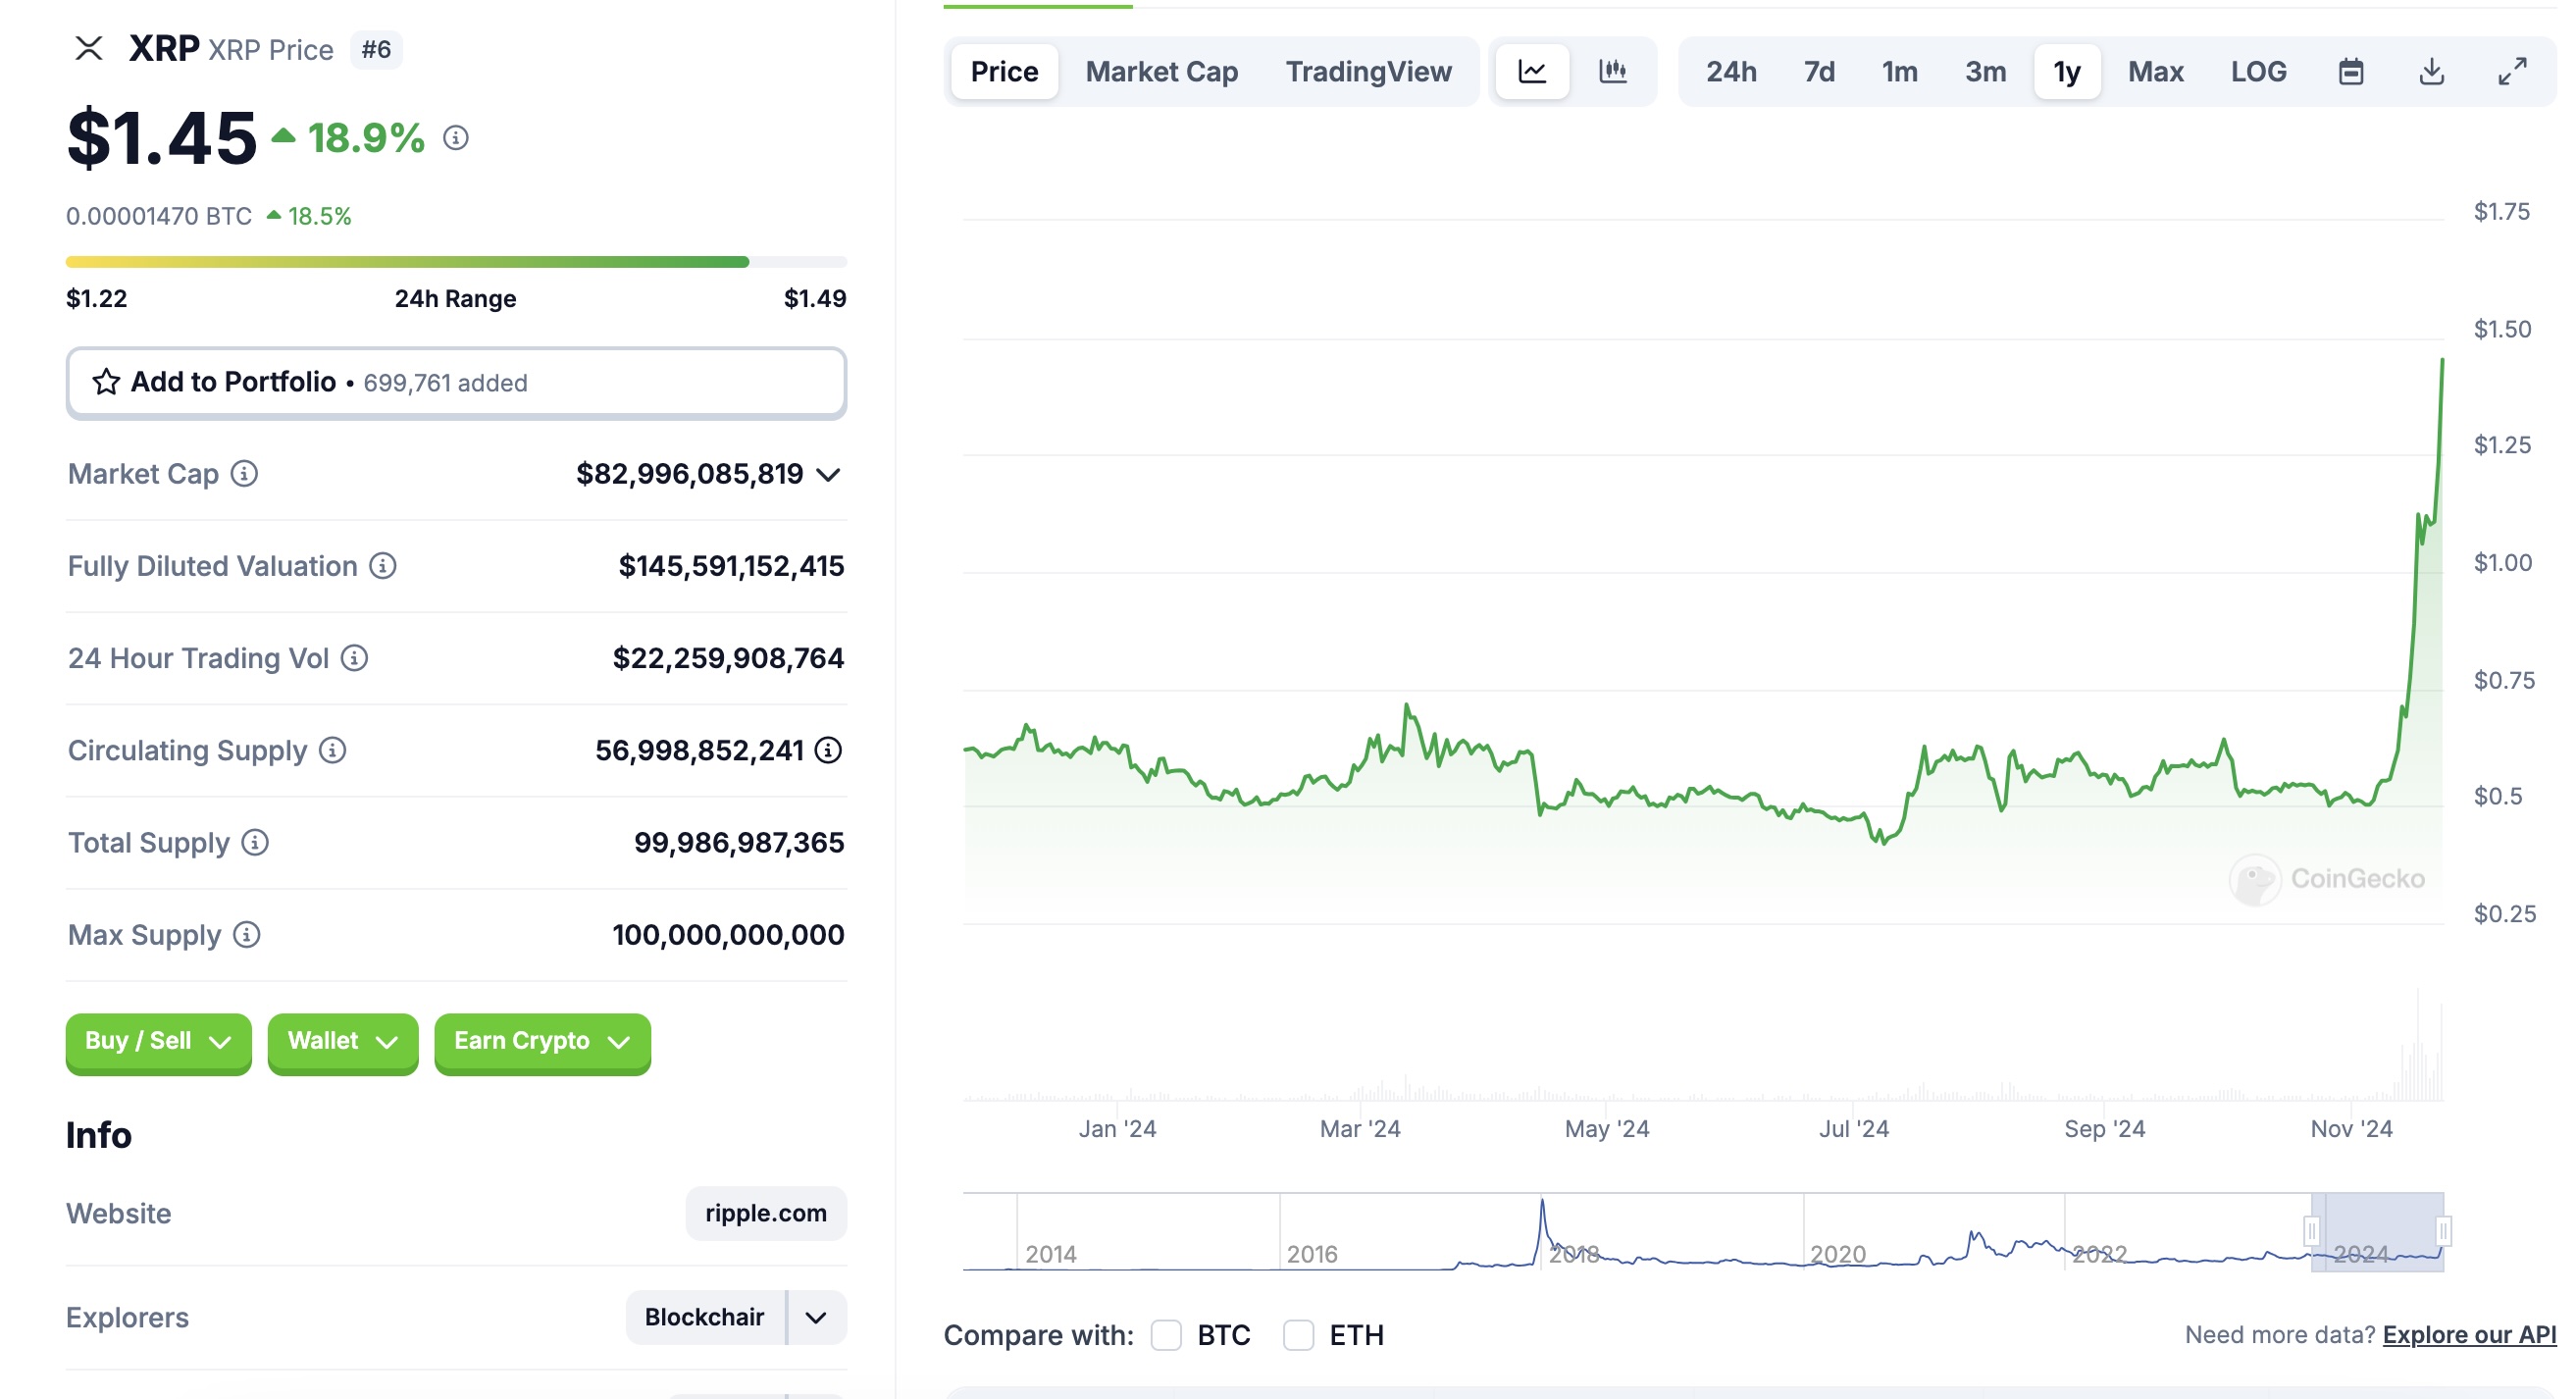Click the $1.49 range high value
Viewport: 2576px width, 1399px height.
(x=815, y=298)
